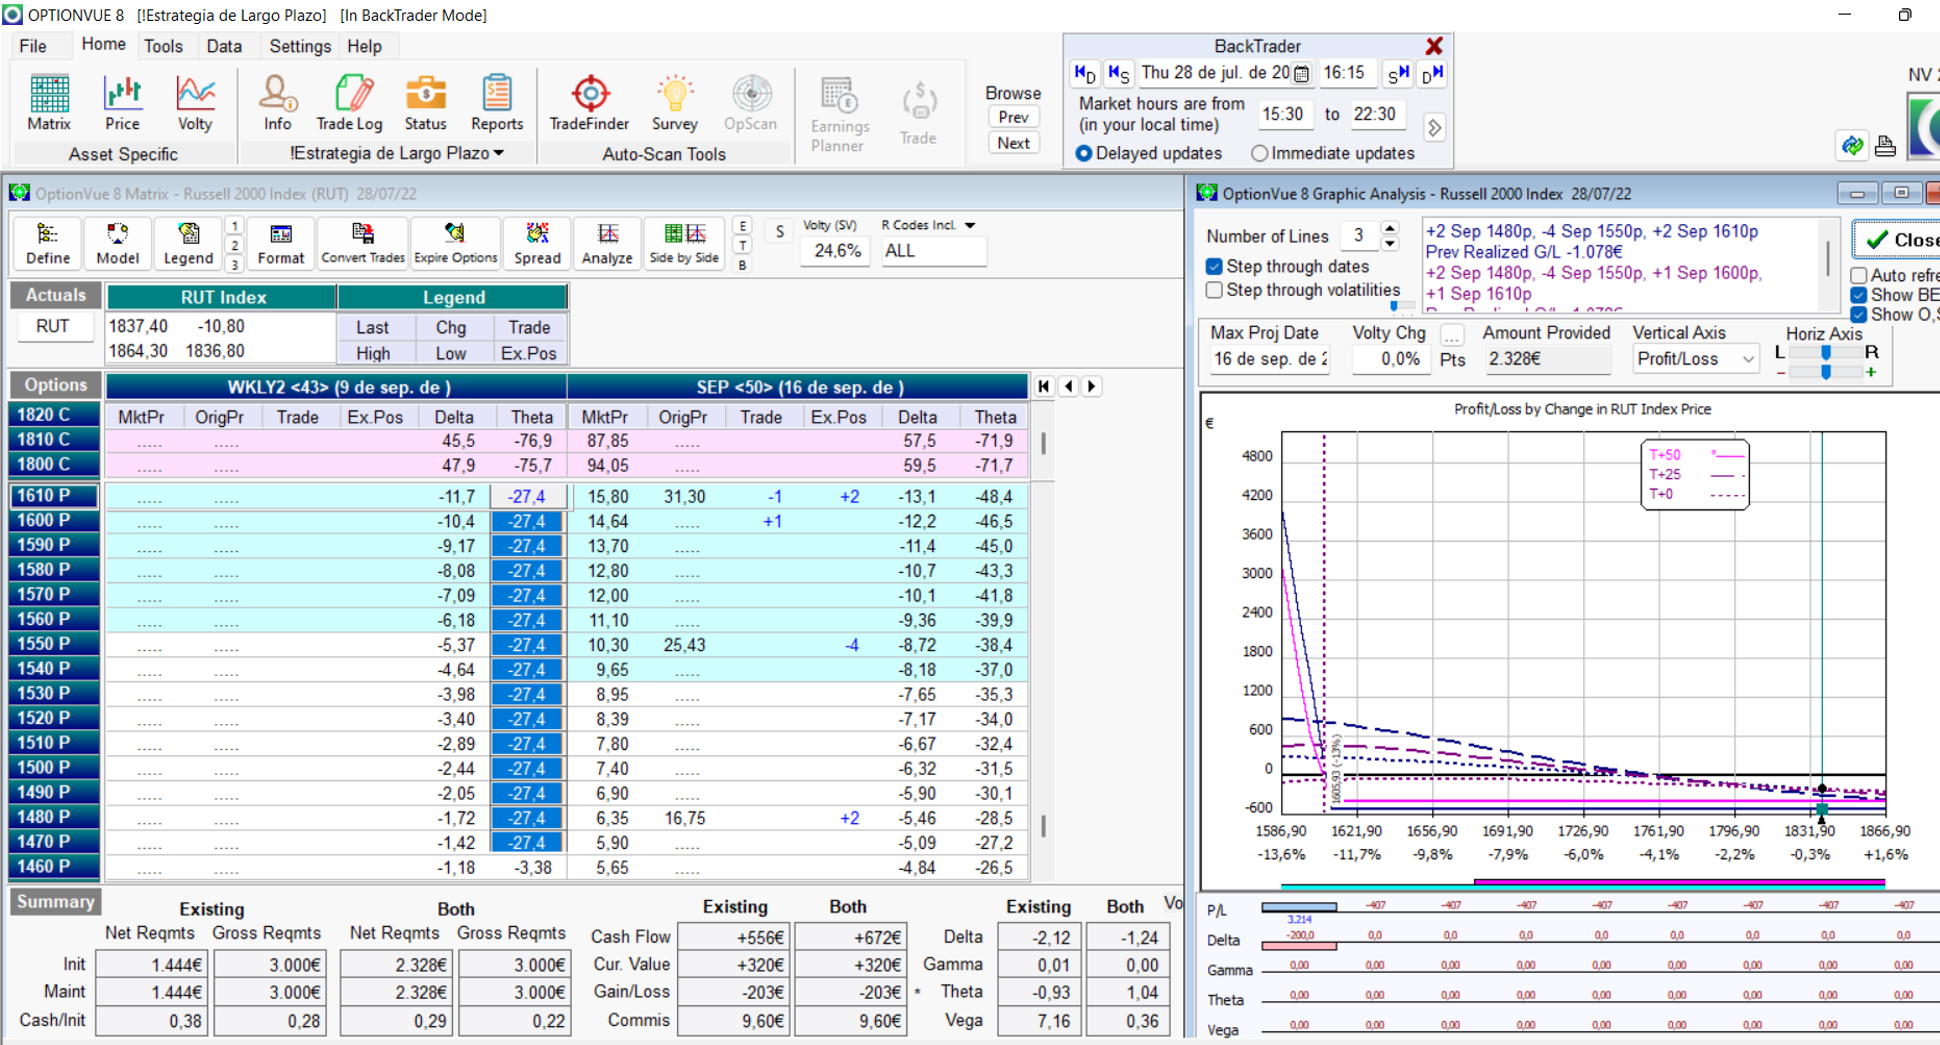Move expirations to the right arrow
The width and height of the screenshot is (1940, 1045).
[x=1092, y=386]
